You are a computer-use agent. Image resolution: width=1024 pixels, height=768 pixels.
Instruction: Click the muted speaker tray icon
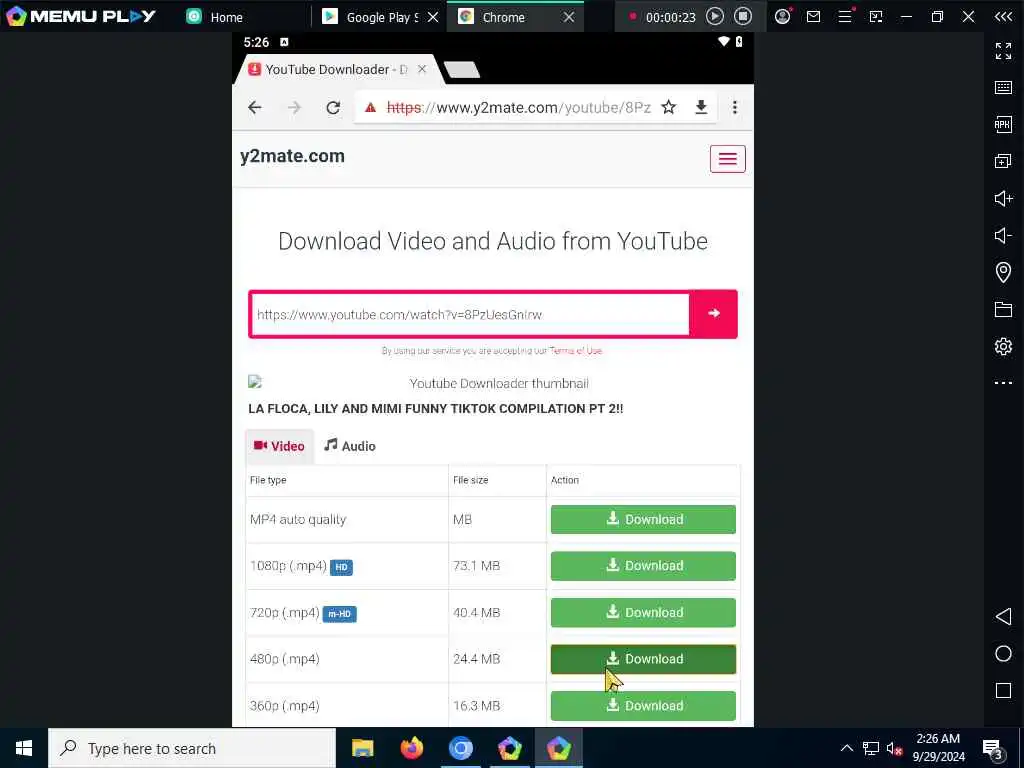(x=894, y=748)
